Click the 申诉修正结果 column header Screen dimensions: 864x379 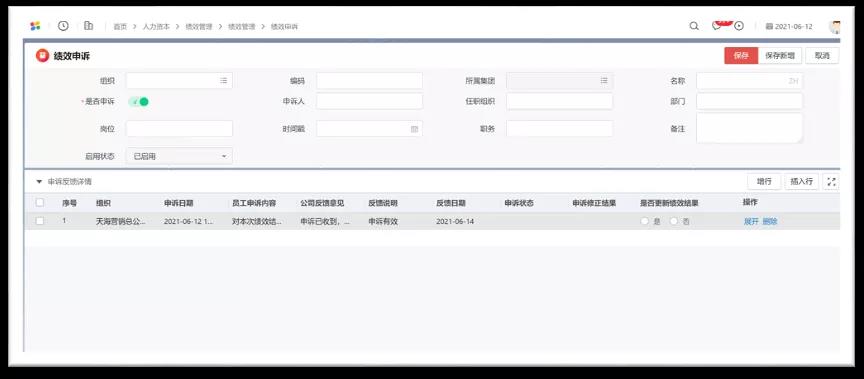pyautogui.click(x=594, y=203)
